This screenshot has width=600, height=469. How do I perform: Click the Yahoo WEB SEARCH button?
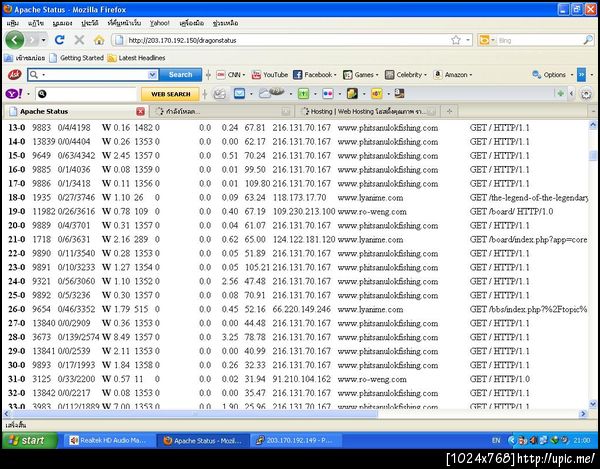[x=170, y=94]
